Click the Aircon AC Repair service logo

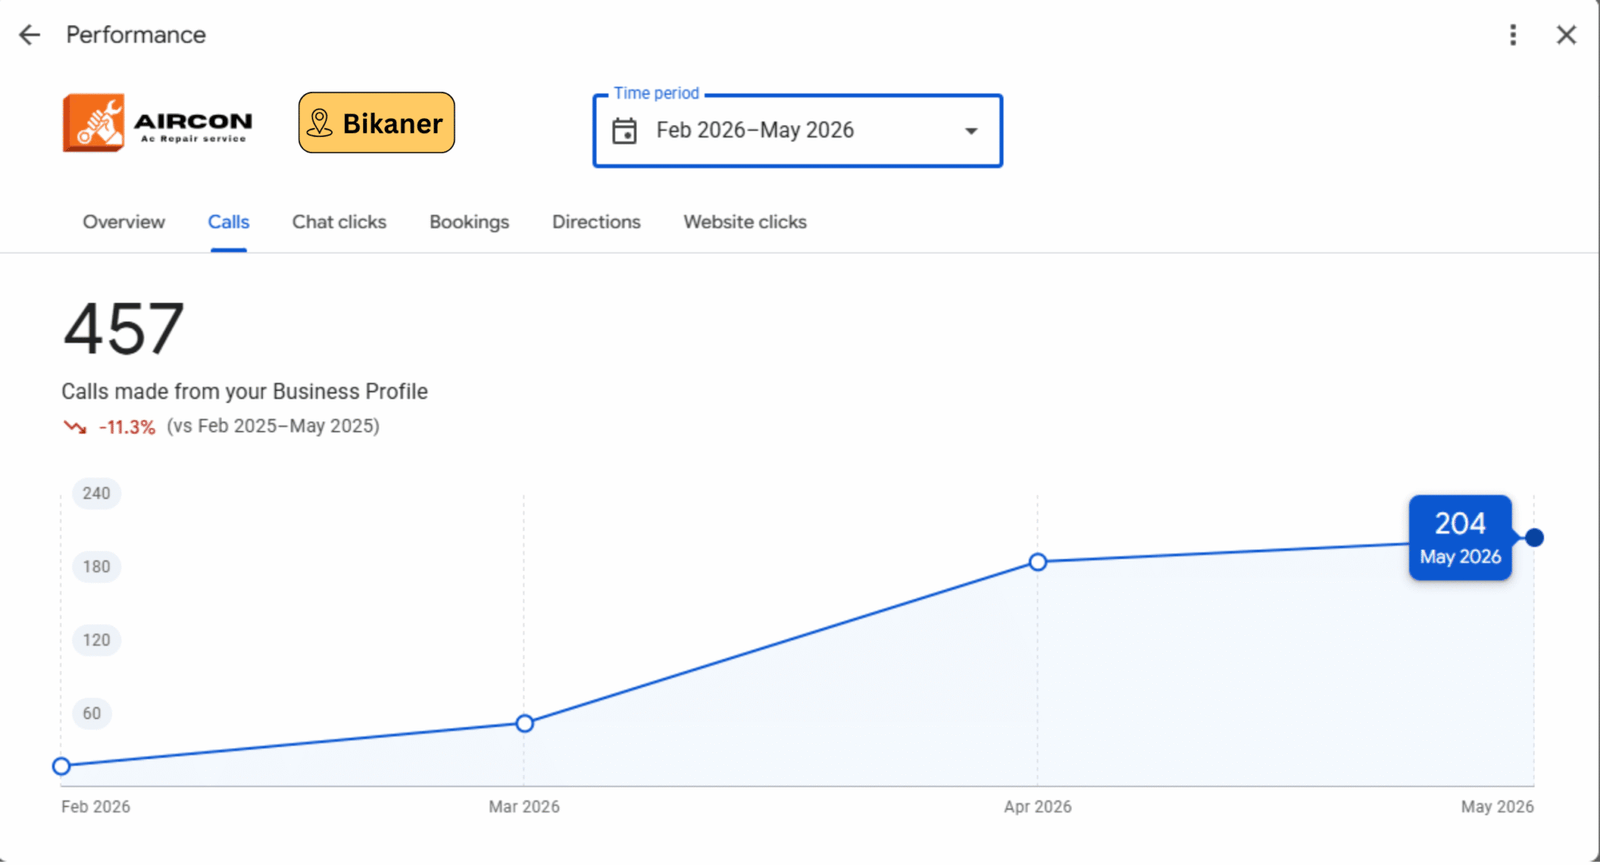coord(158,123)
